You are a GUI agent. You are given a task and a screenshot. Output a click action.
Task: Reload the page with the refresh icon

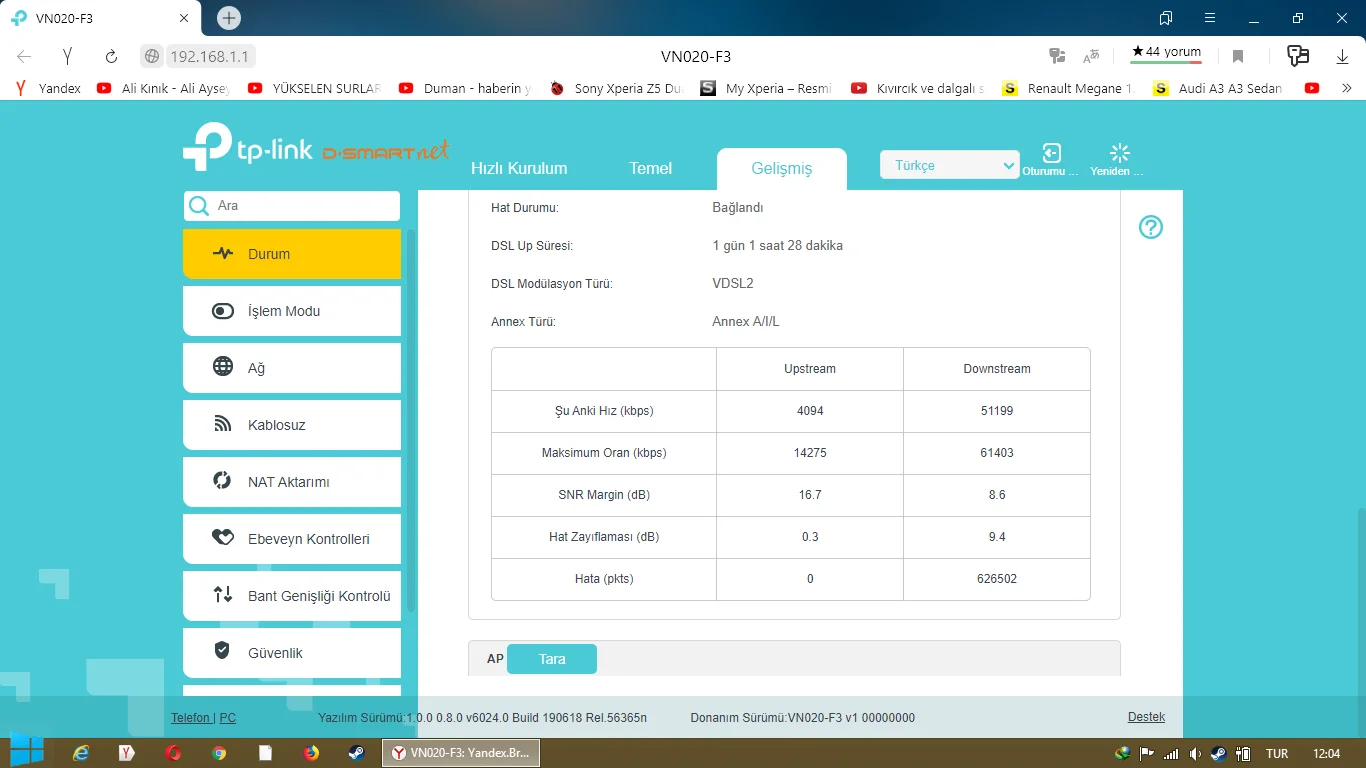coord(111,56)
